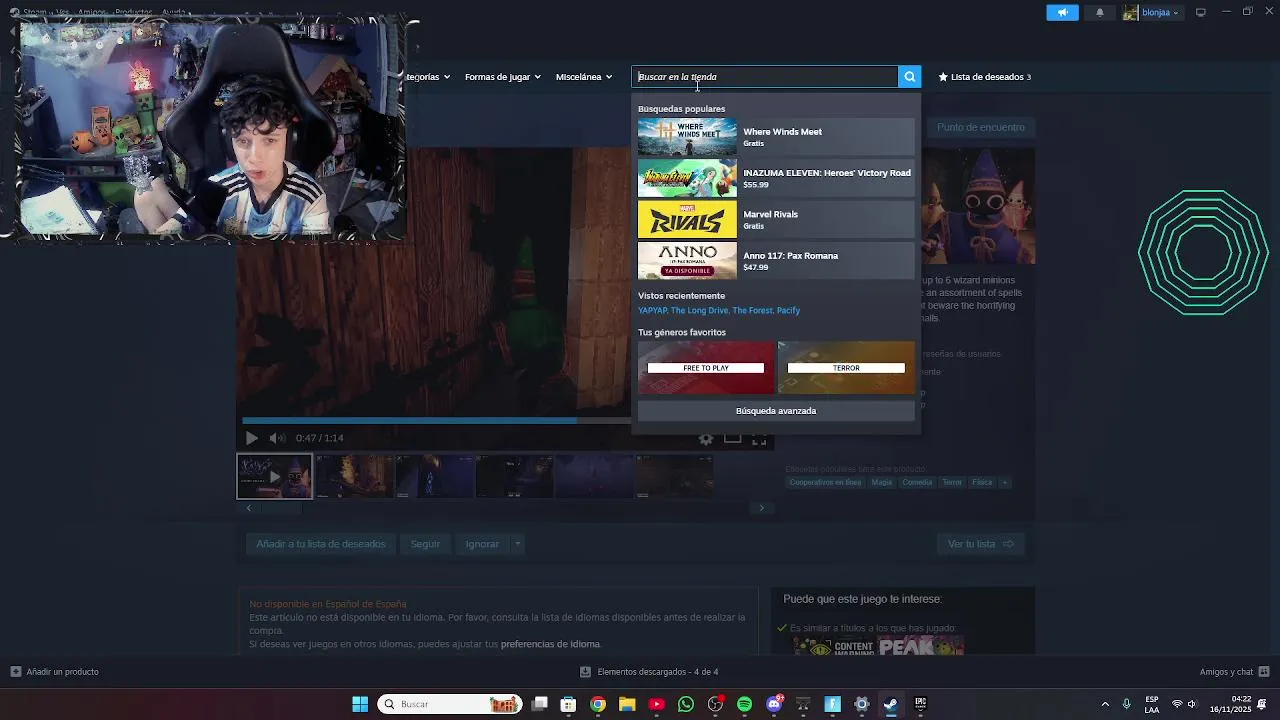Open recently viewed The Forest link
The image size is (1280, 720).
[x=752, y=311]
